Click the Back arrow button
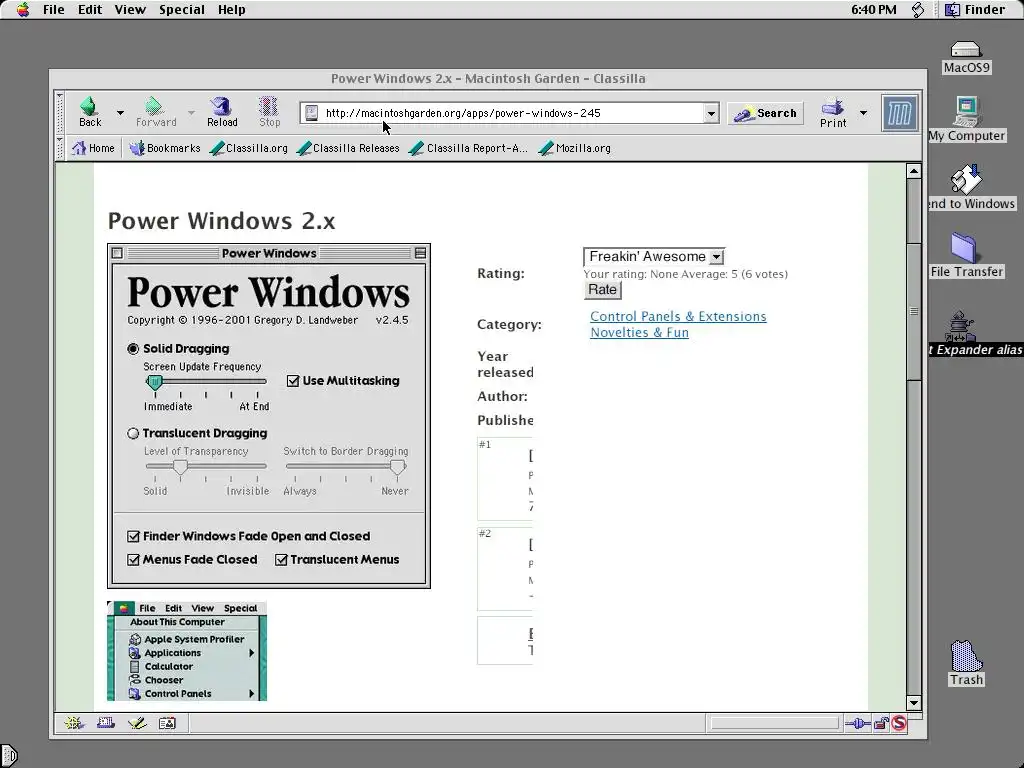This screenshot has width=1024, height=768. [x=89, y=112]
